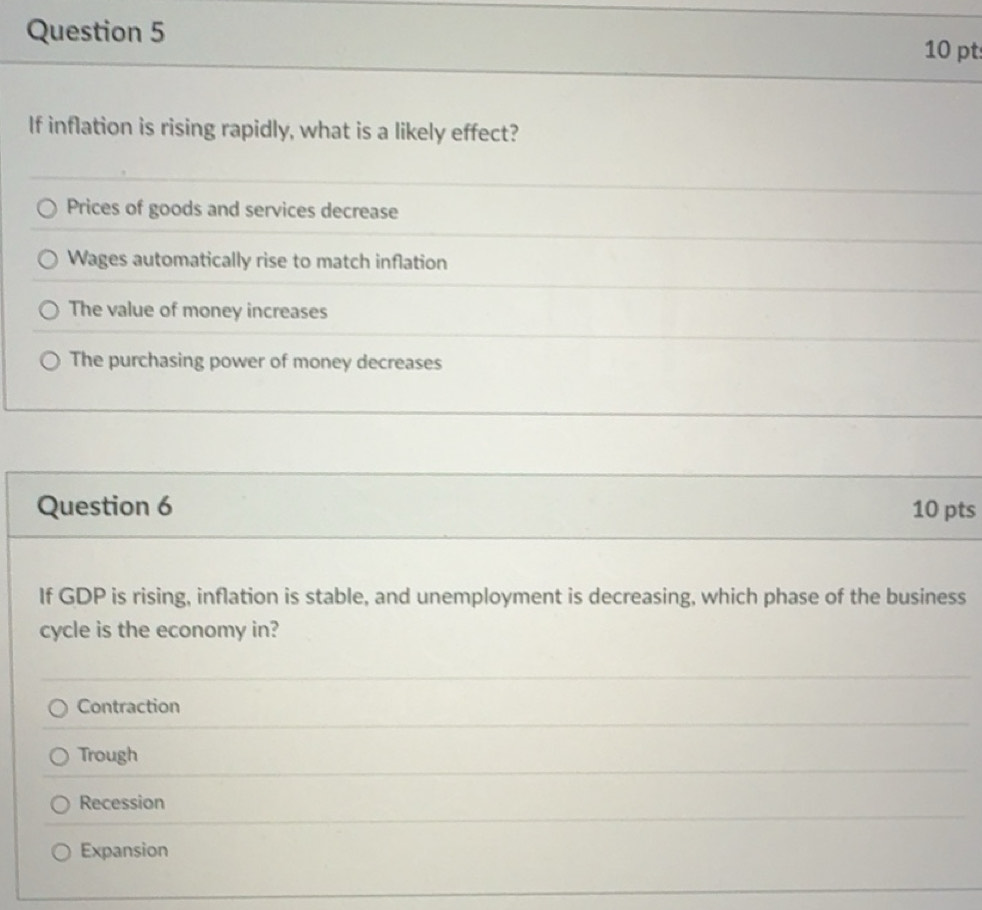Choose the Recession radio button
This screenshot has width=982, height=910.
pos(60,803)
